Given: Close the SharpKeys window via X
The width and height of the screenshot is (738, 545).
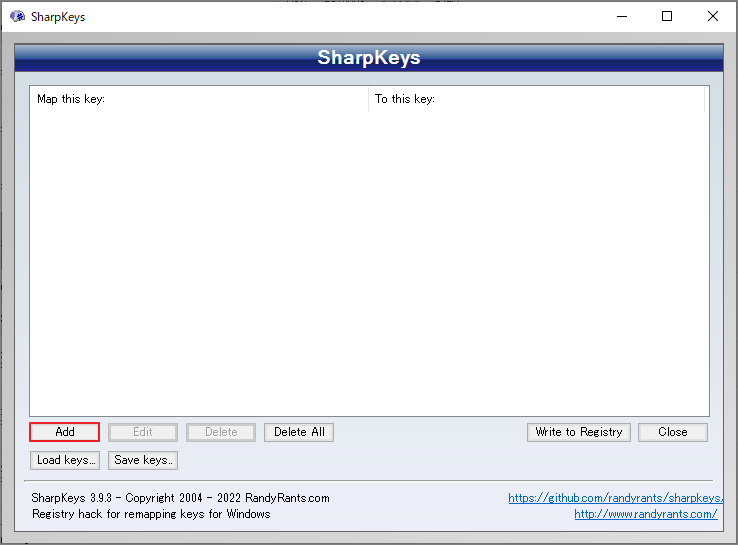Looking at the screenshot, I should click(713, 16).
